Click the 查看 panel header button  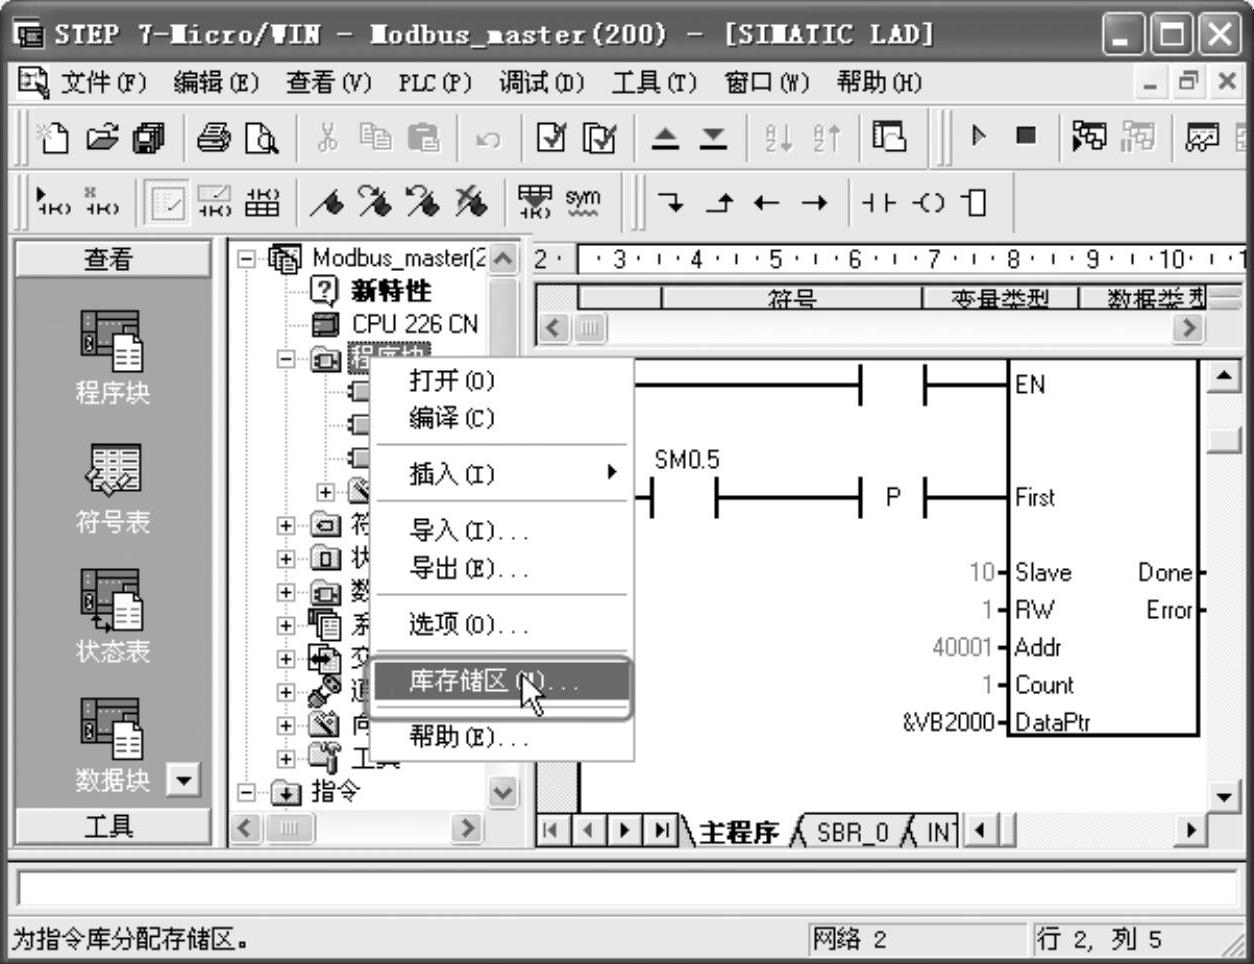point(112,259)
